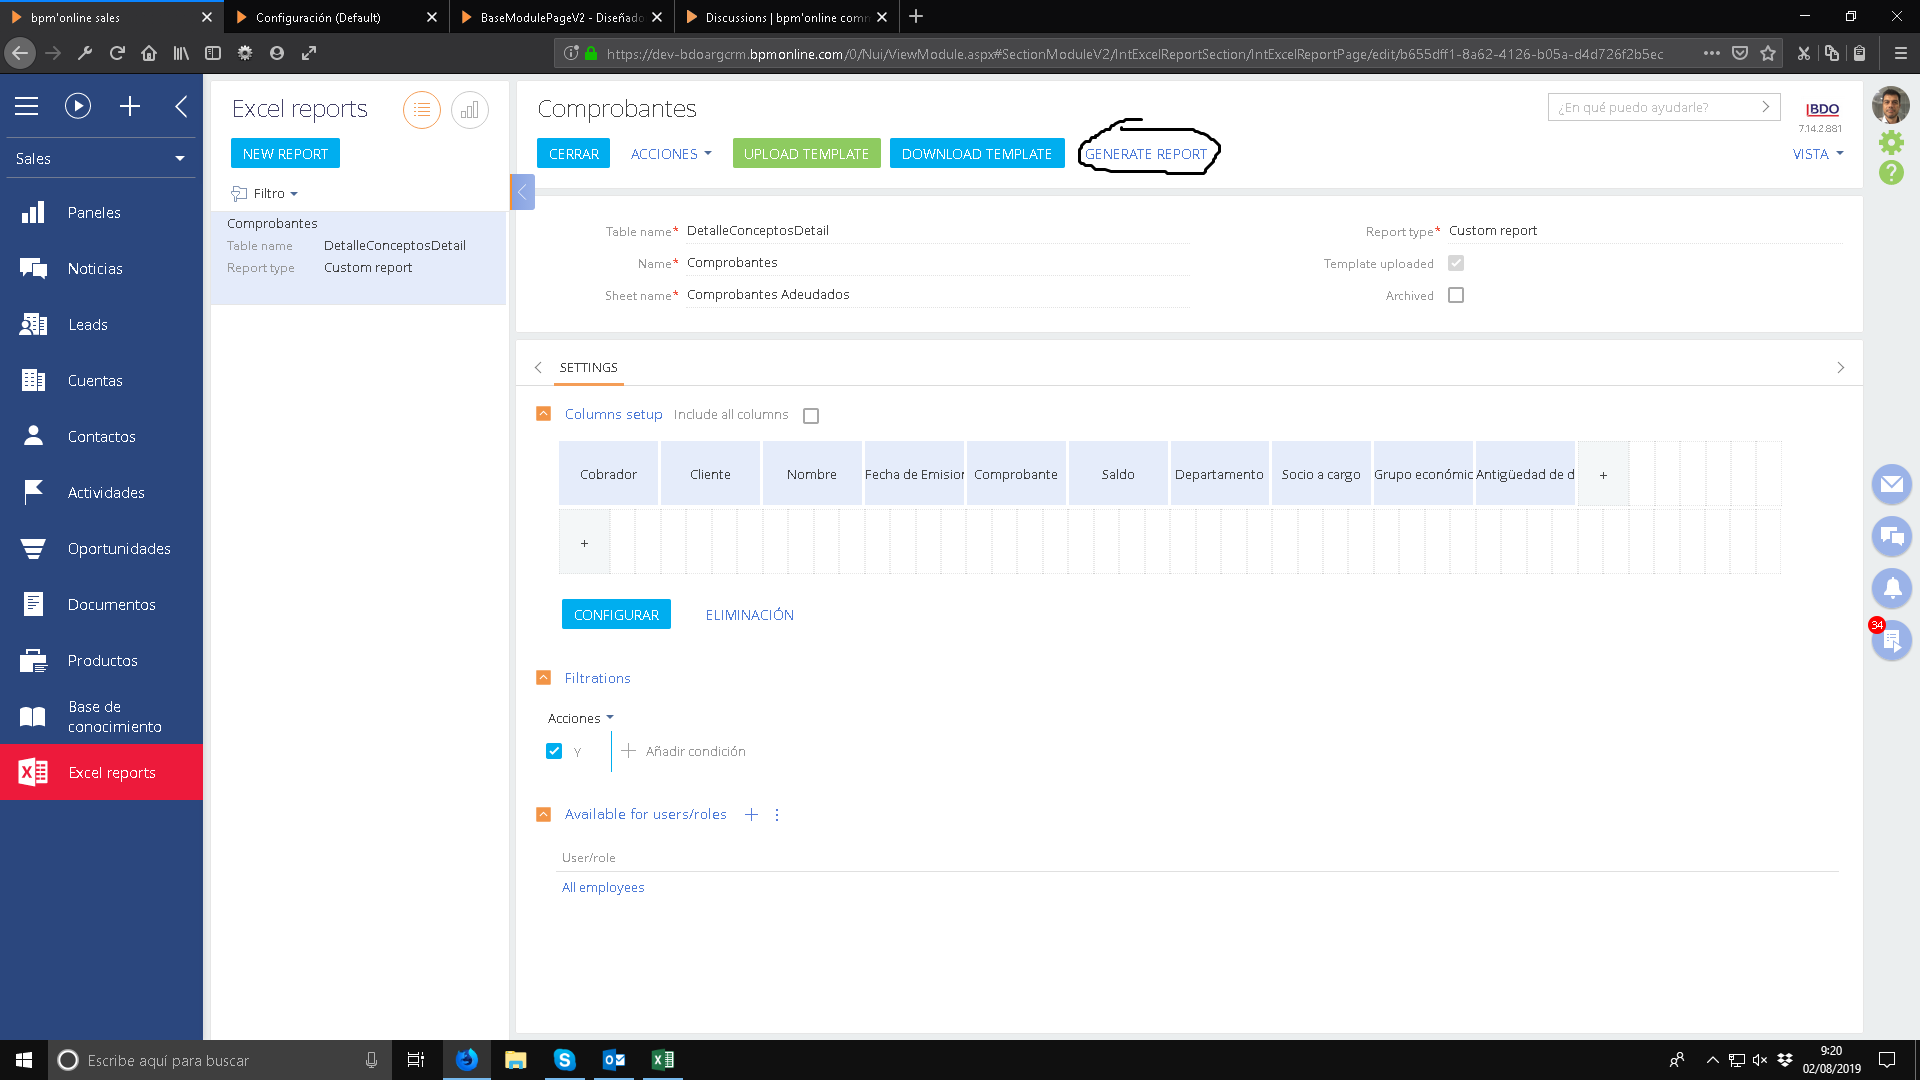Open Productos section
1920x1080 pixels.
(101, 660)
